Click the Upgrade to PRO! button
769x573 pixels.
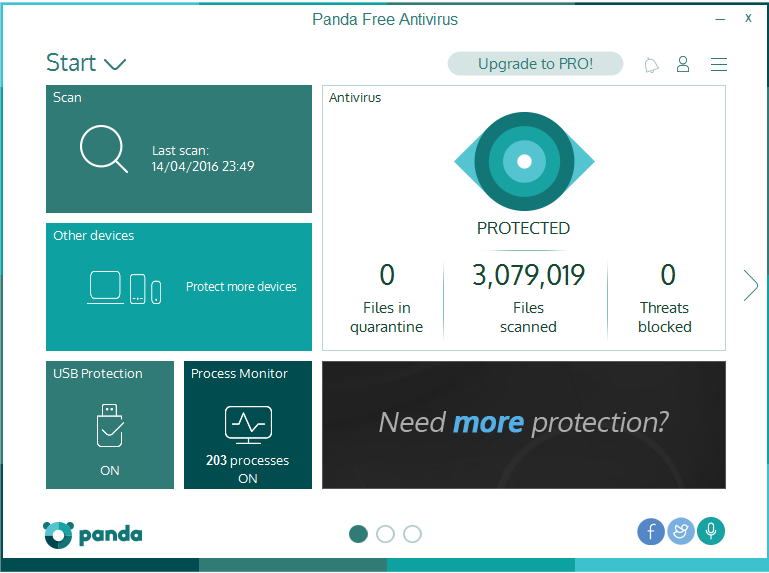535,64
